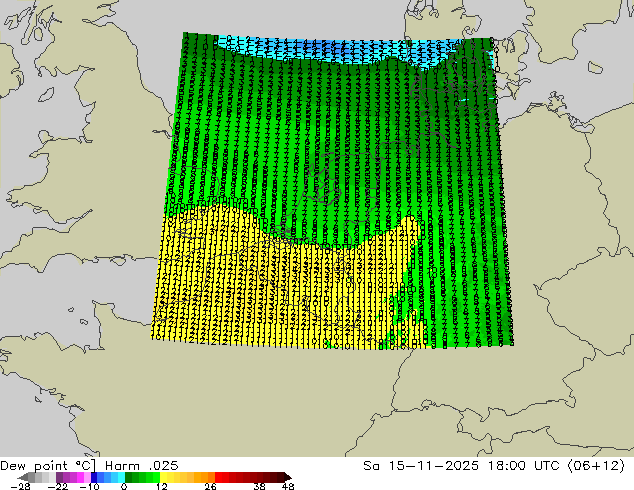Viewport: 634px width, 490px height.
Task: Click the dark maroon arrow end of legend
Action: tap(287, 477)
